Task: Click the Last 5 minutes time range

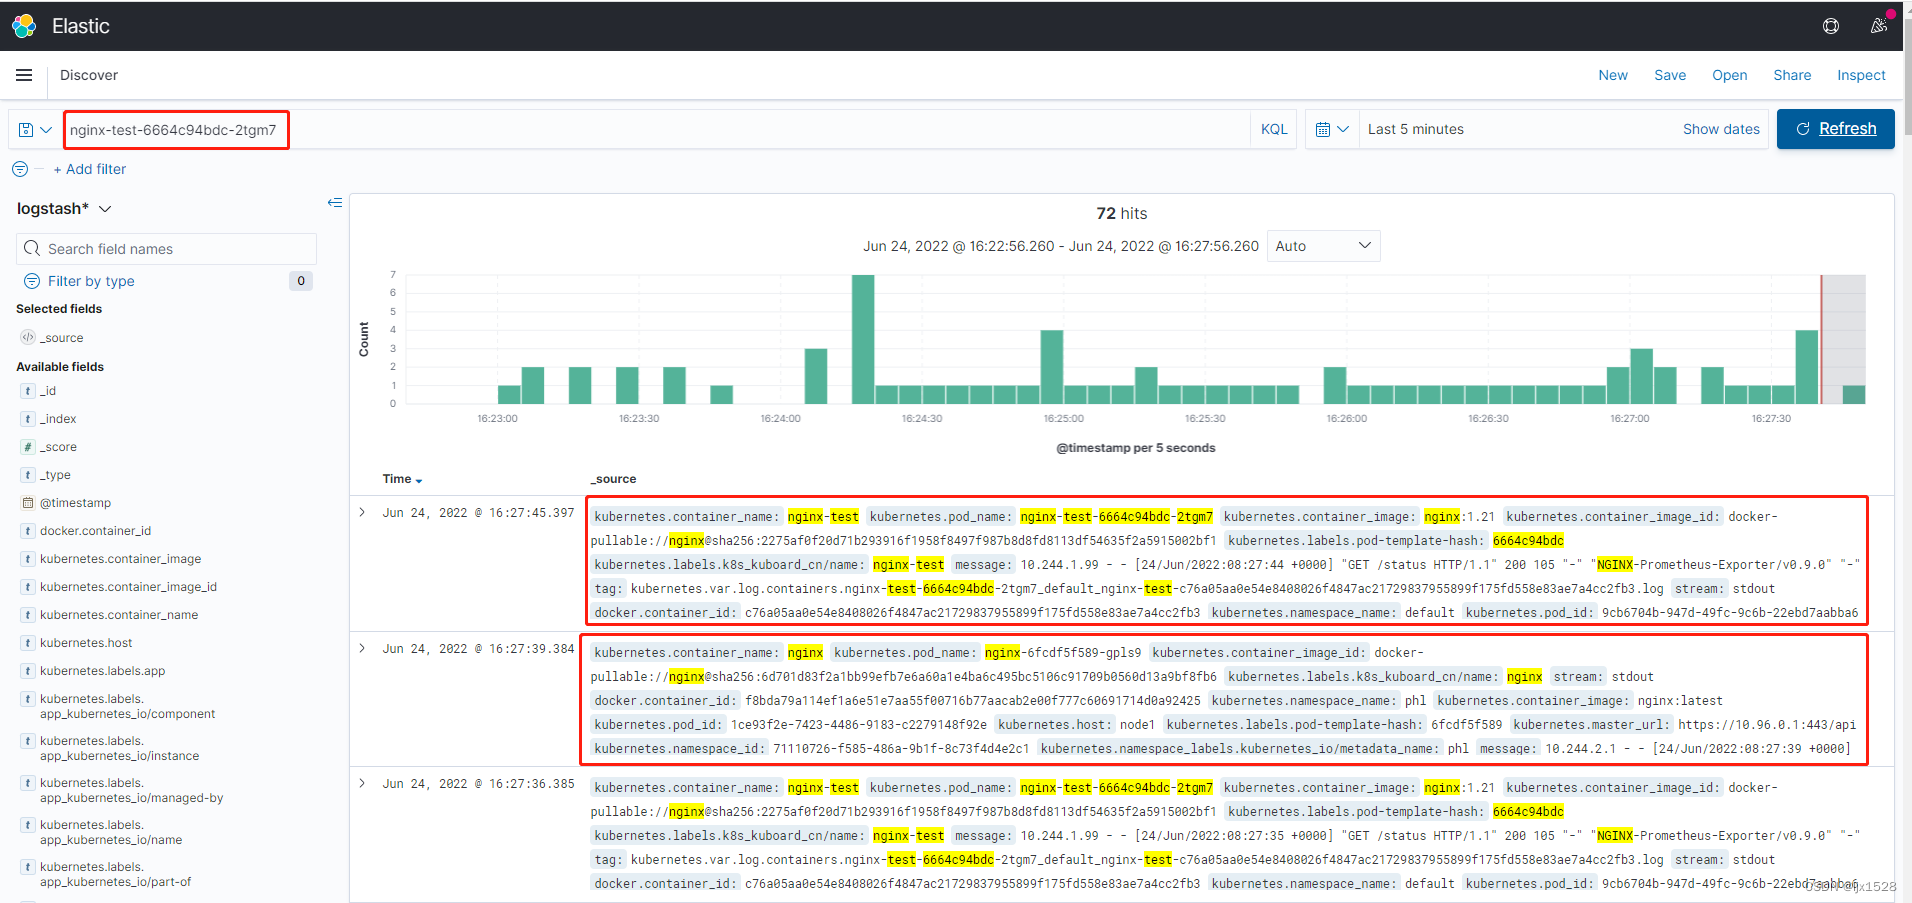Action: tap(1416, 129)
